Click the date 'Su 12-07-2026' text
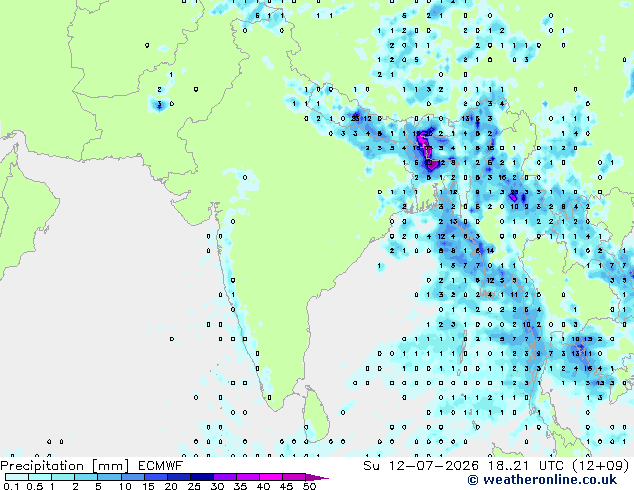The image size is (634, 490). coord(421,466)
